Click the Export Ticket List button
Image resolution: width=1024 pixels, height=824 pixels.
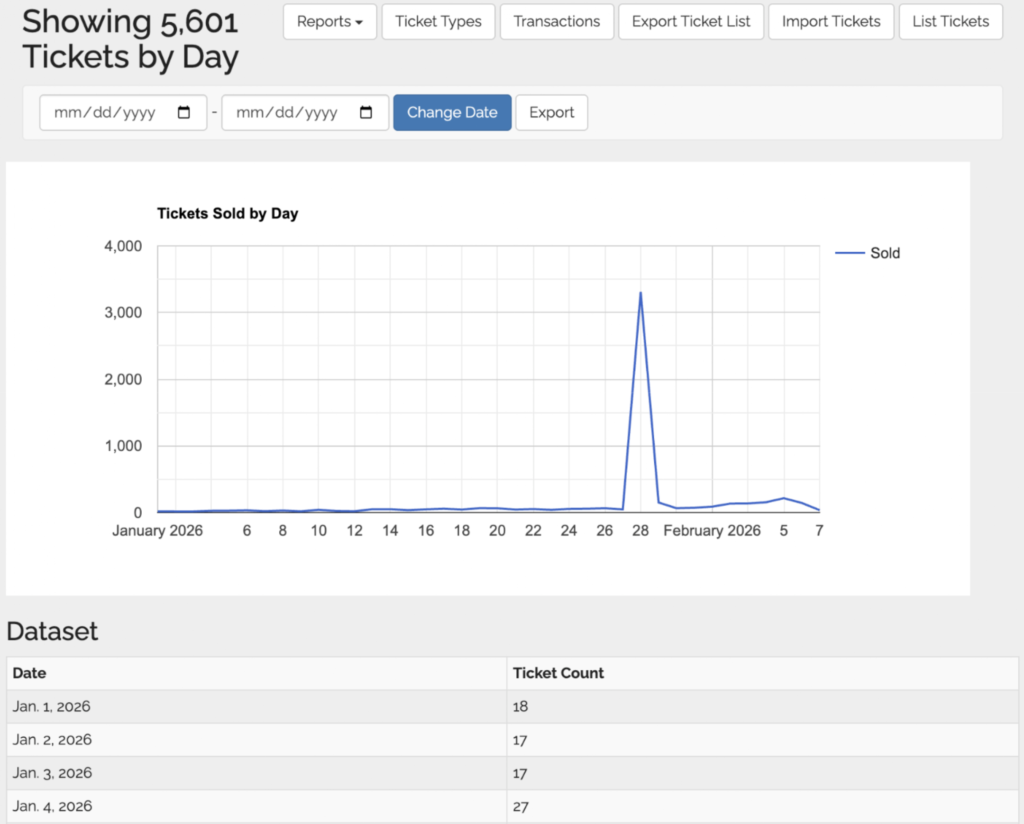[x=690, y=21]
